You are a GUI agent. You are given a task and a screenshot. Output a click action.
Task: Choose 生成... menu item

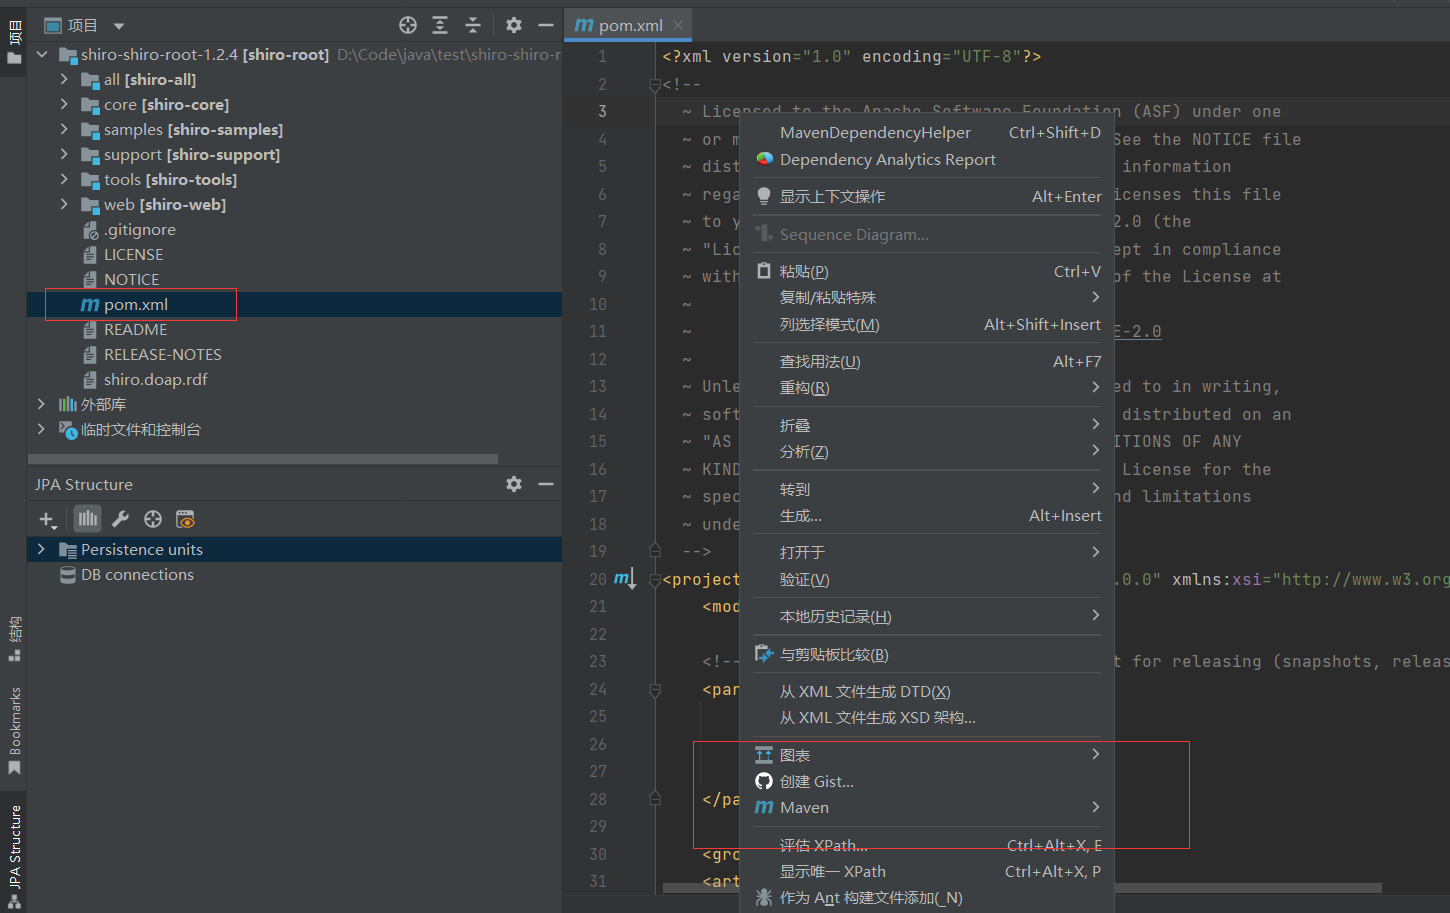point(927,515)
